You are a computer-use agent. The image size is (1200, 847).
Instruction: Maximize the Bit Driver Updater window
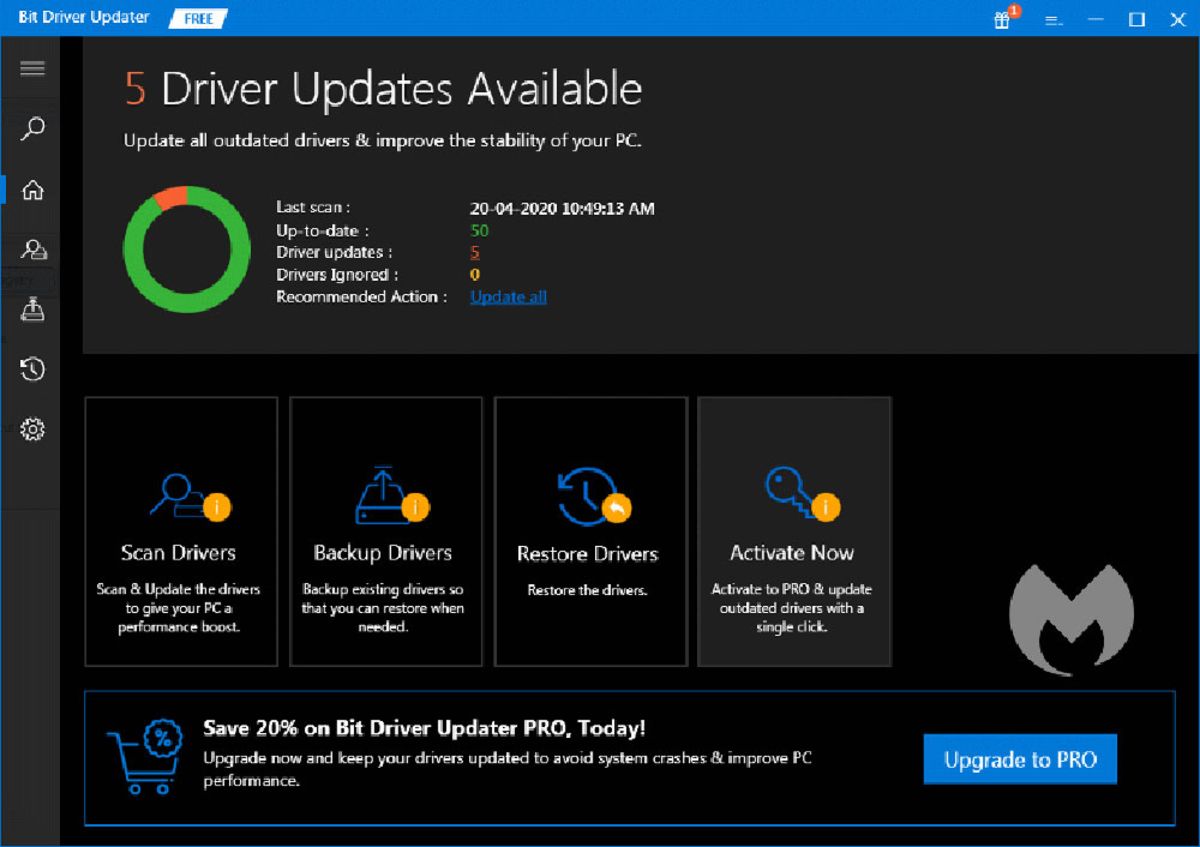click(1137, 20)
